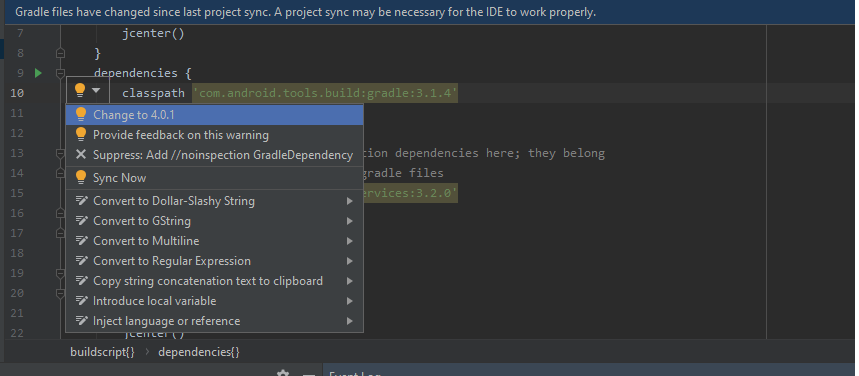Viewport: 859px width, 376px height.
Task: Choose Provide feedback on this warning
Action: (x=214, y=135)
